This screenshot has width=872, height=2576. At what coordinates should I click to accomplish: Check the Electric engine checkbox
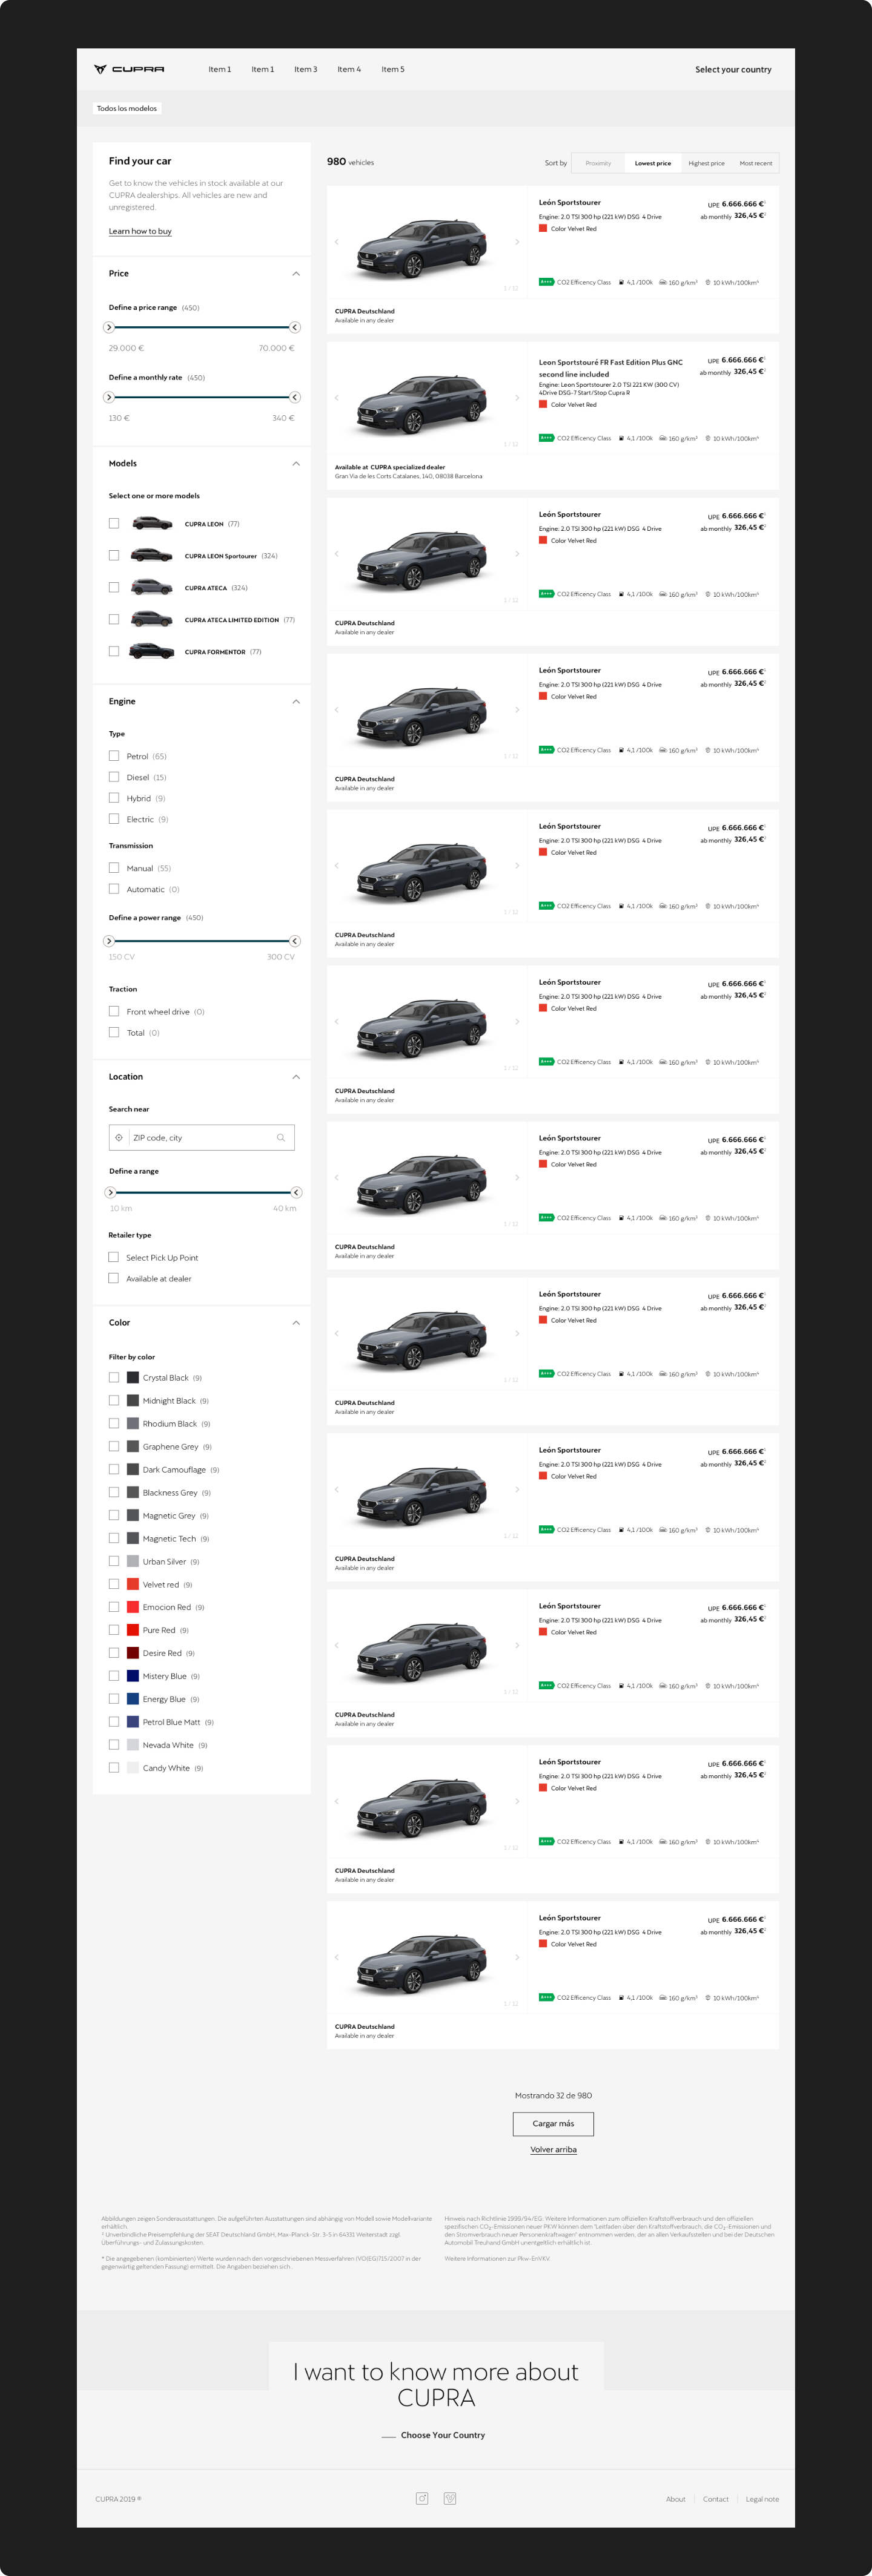114,819
